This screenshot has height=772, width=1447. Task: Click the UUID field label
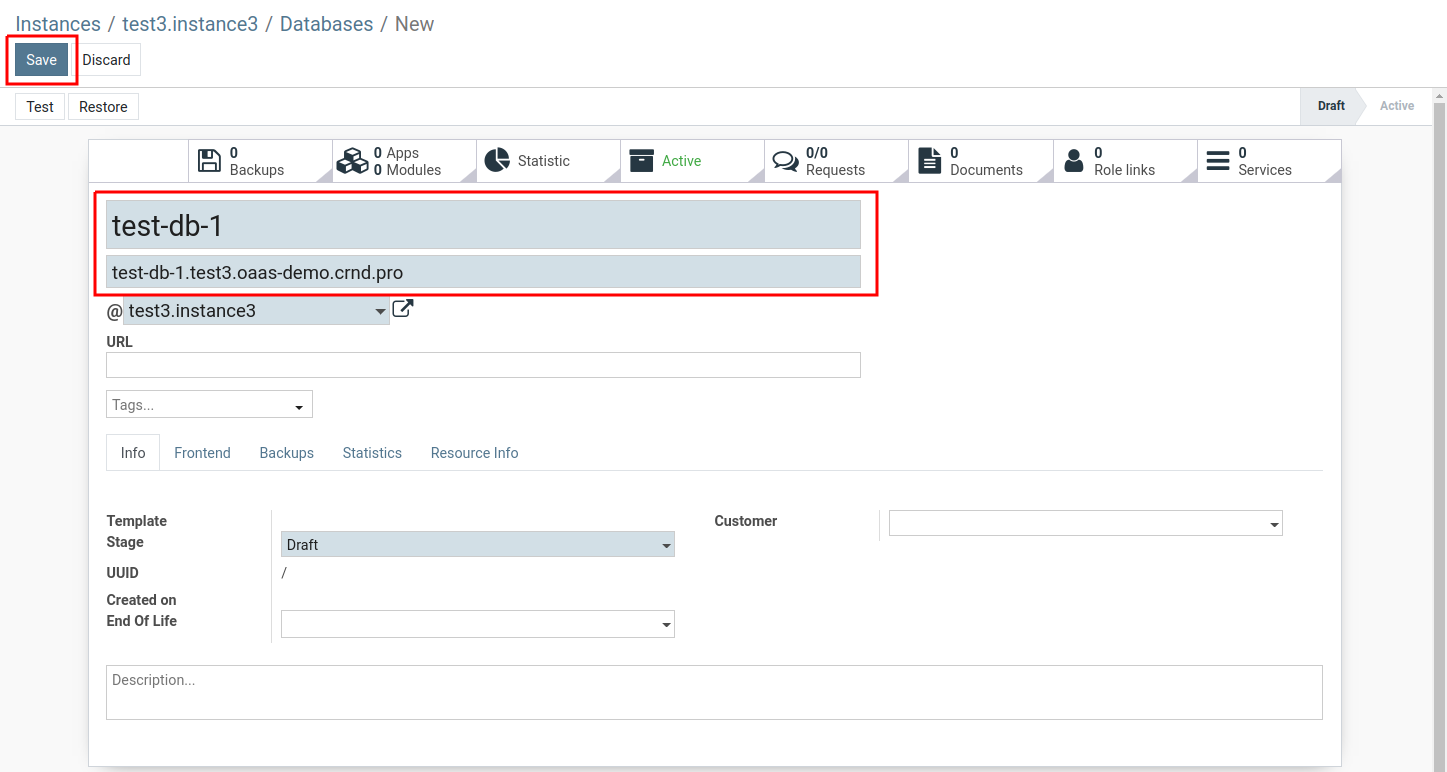123,573
